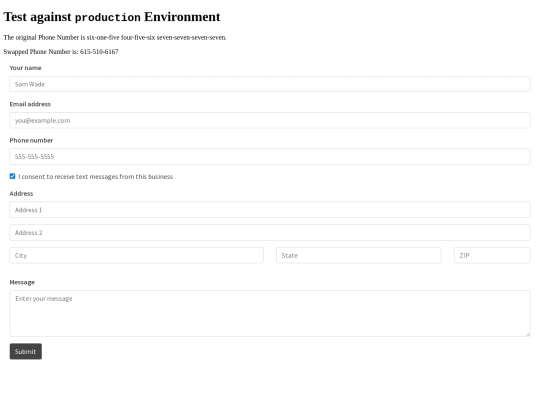Click the 'Email address' label
This screenshot has height=405, width=540.
(x=30, y=104)
